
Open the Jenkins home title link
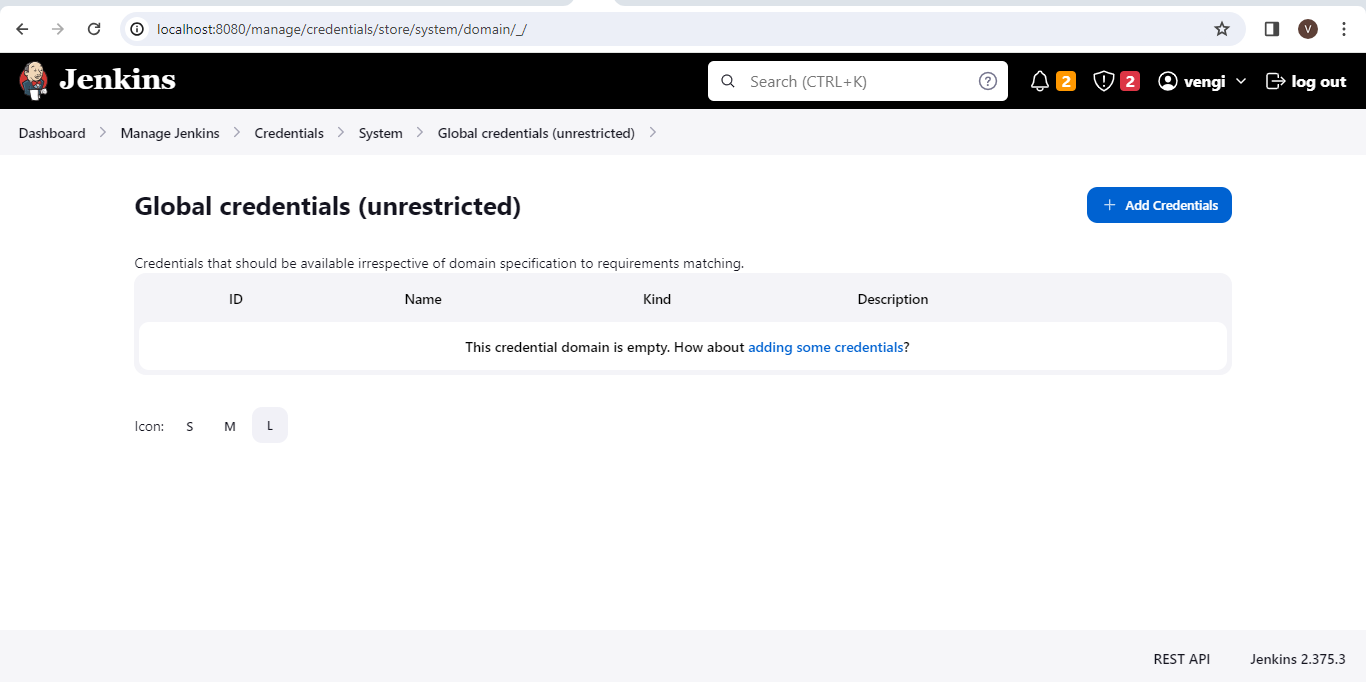[x=117, y=80]
